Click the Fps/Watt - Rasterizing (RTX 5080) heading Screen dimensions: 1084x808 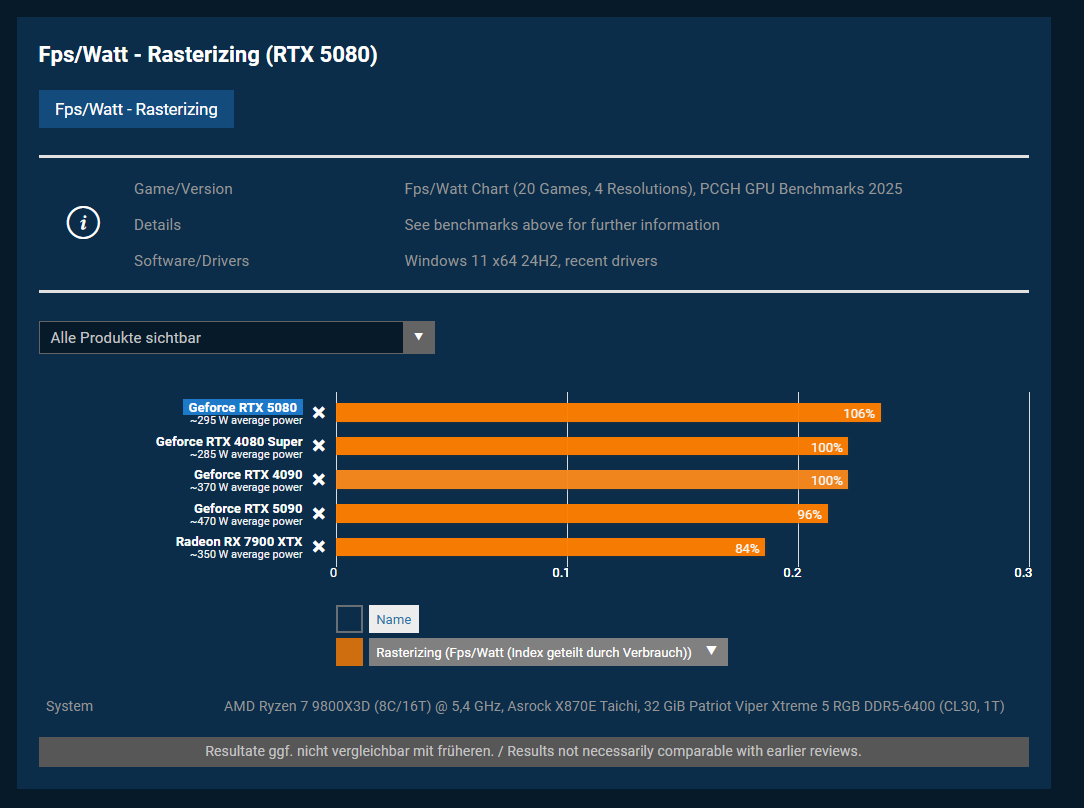tap(208, 55)
